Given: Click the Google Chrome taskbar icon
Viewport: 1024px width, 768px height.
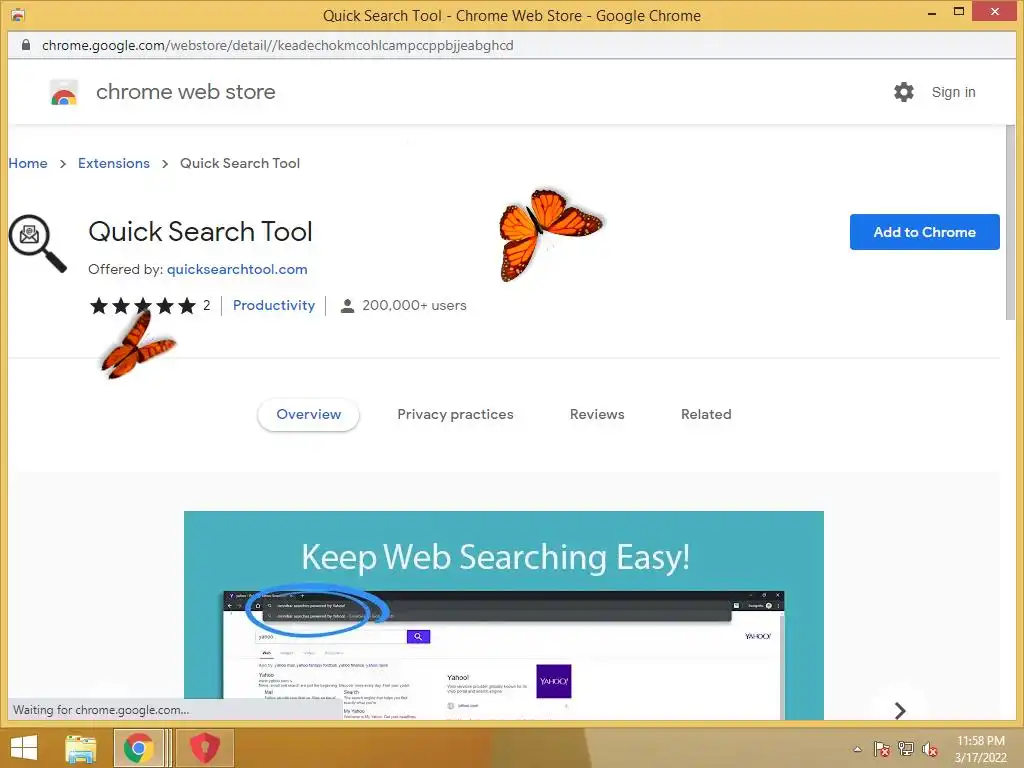Looking at the screenshot, I should [138, 748].
